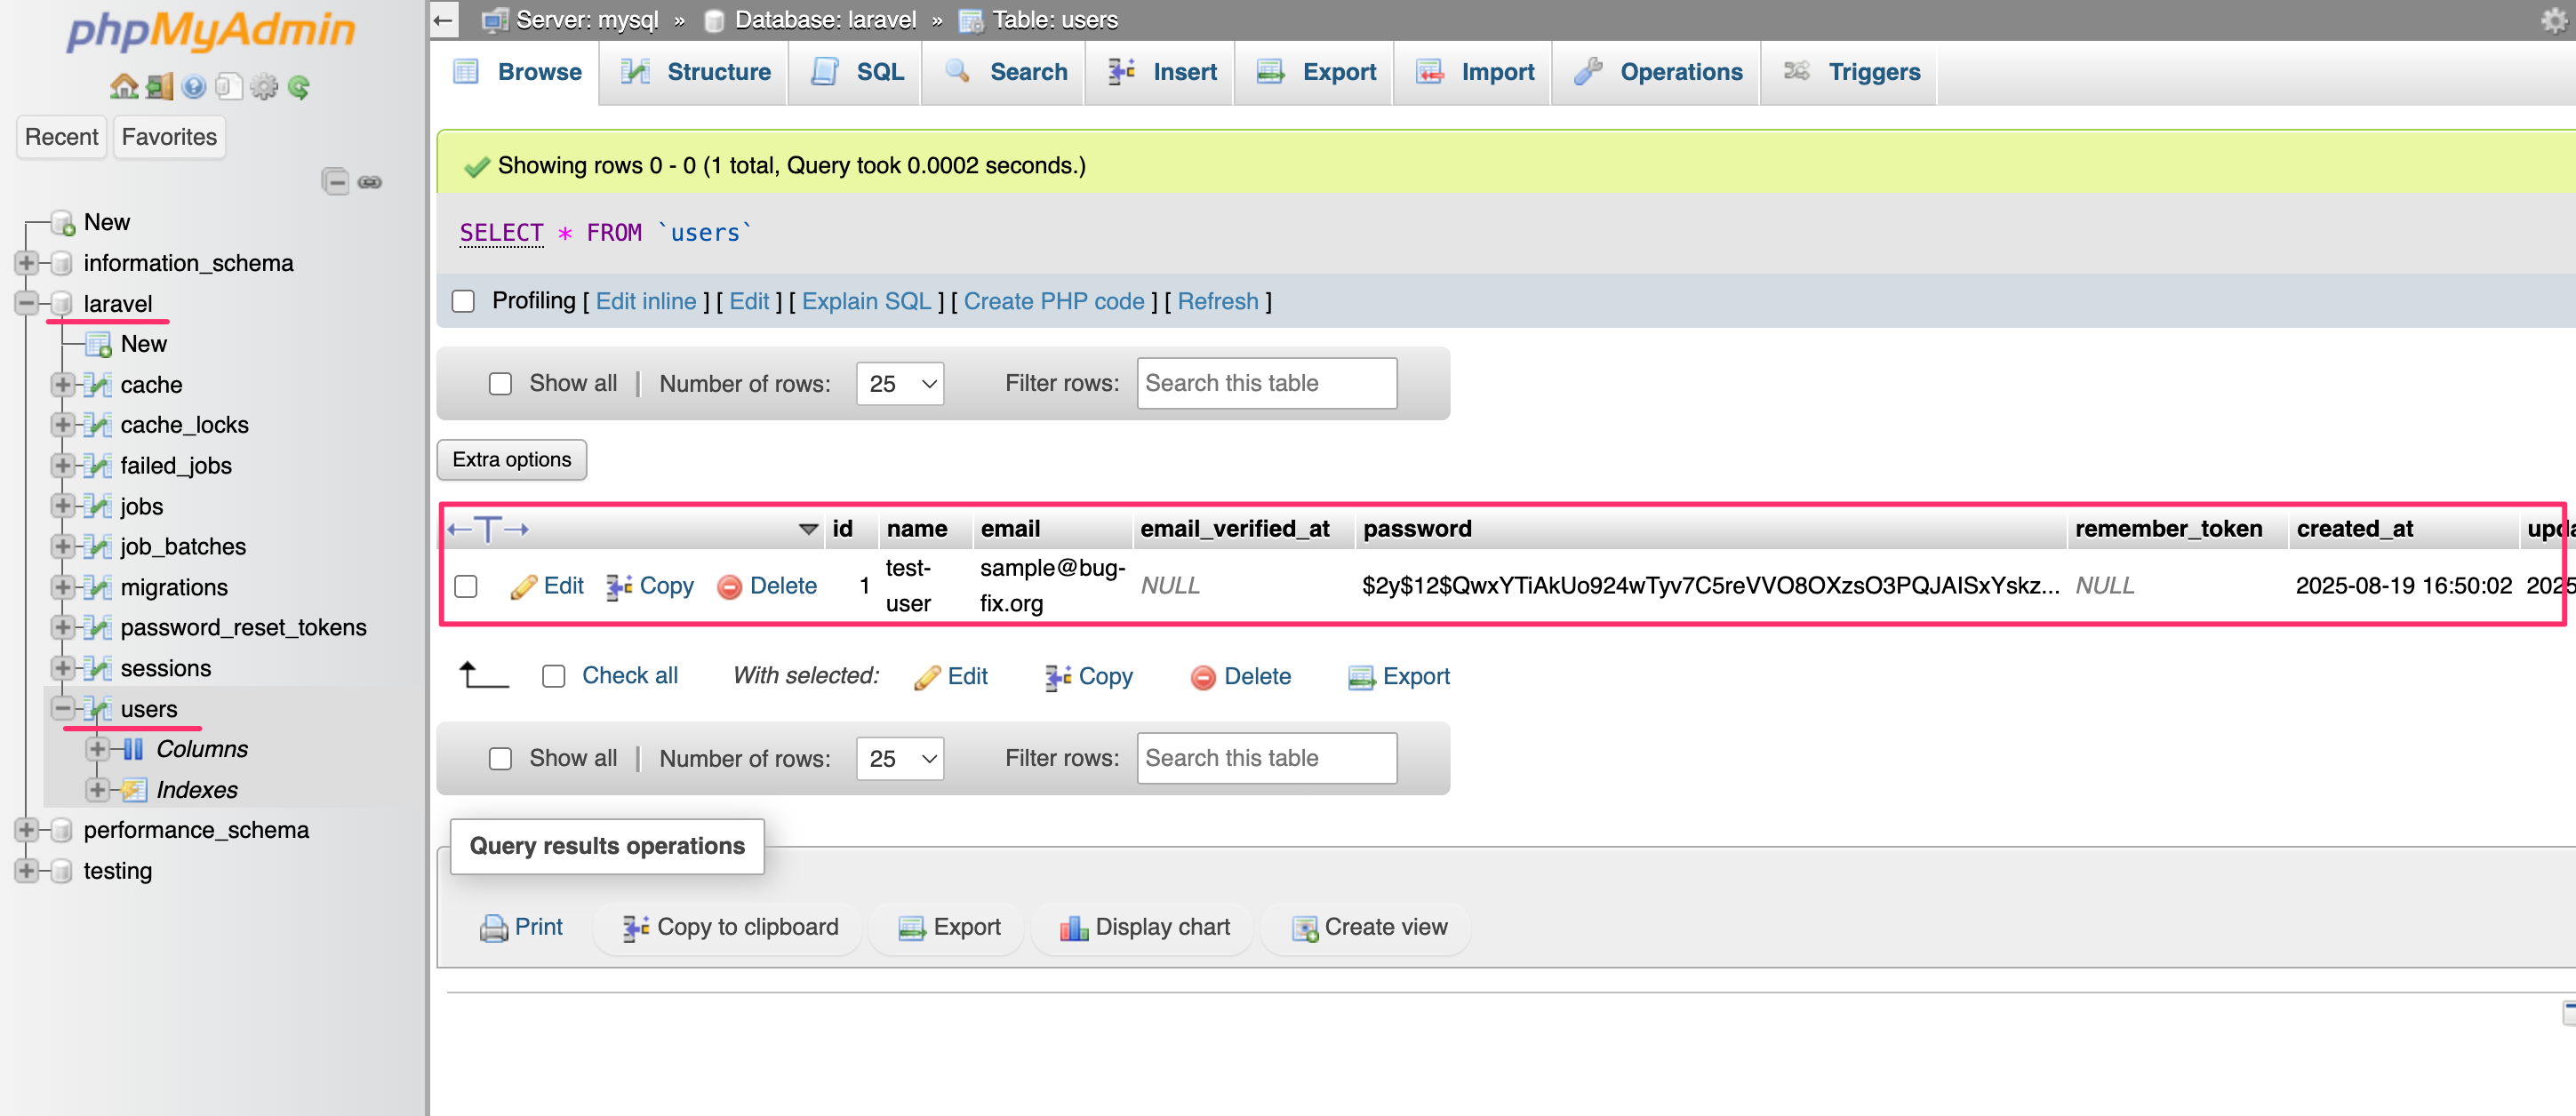Click Print in query results operations
The width and height of the screenshot is (2576, 1116).
tap(521, 927)
